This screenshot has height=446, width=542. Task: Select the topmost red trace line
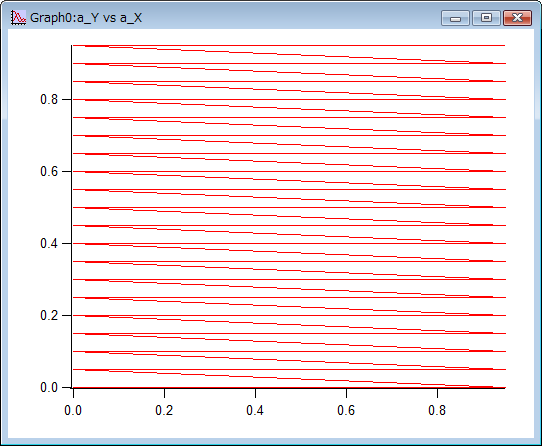(x=289, y=45)
